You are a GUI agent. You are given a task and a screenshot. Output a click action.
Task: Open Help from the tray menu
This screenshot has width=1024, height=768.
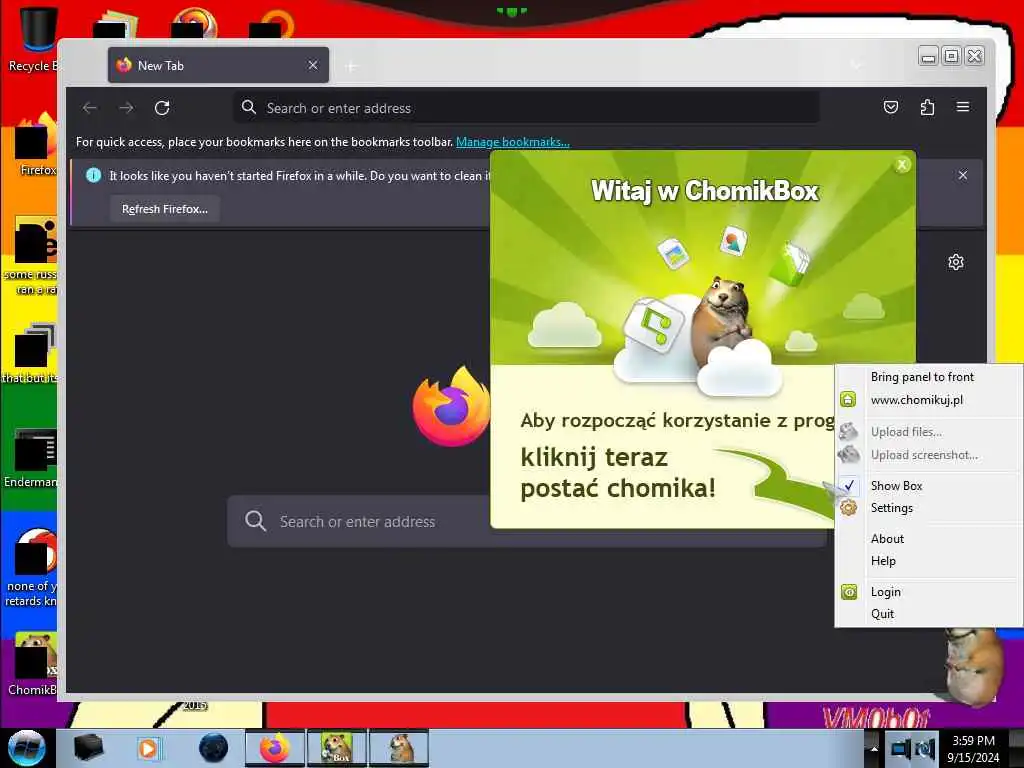coord(883,561)
